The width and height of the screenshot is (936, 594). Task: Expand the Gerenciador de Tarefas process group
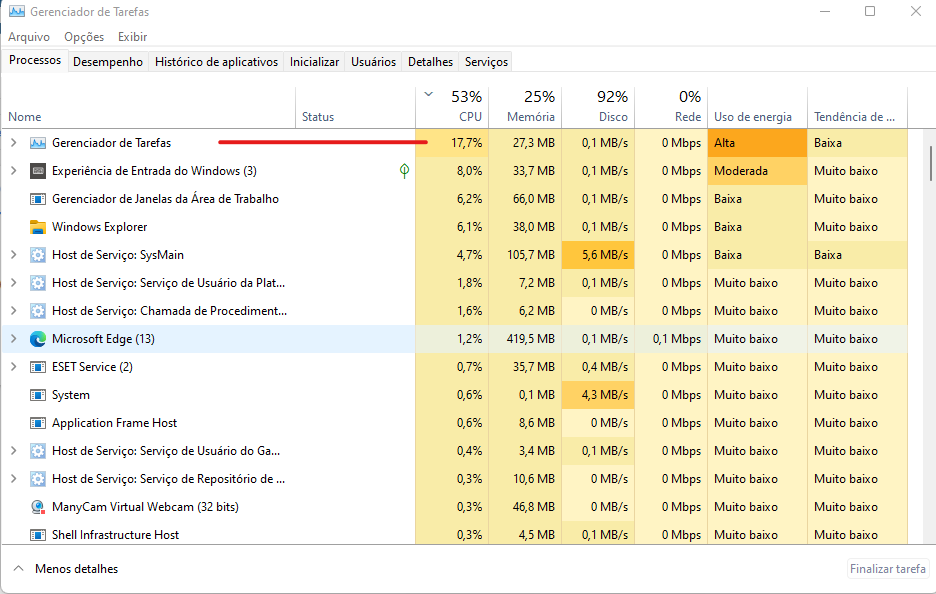click(14, 143)
